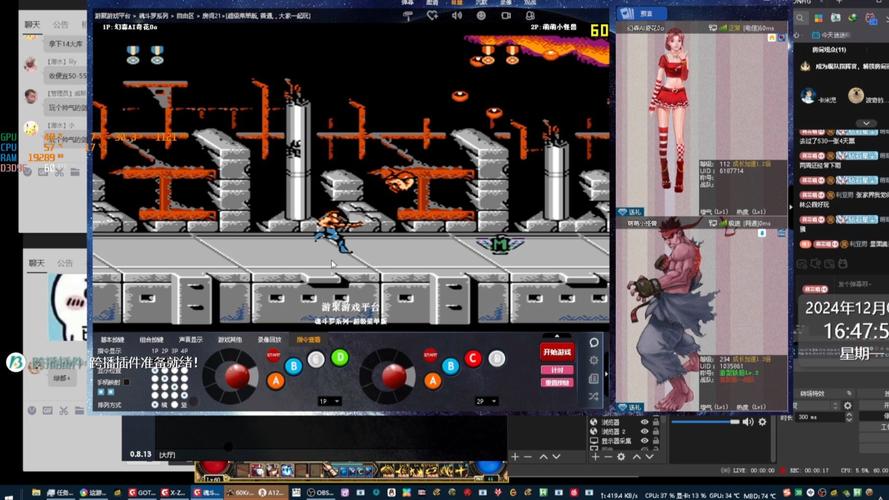Click the side expand arrow right of controller sidebar

(x=606, y=374)
